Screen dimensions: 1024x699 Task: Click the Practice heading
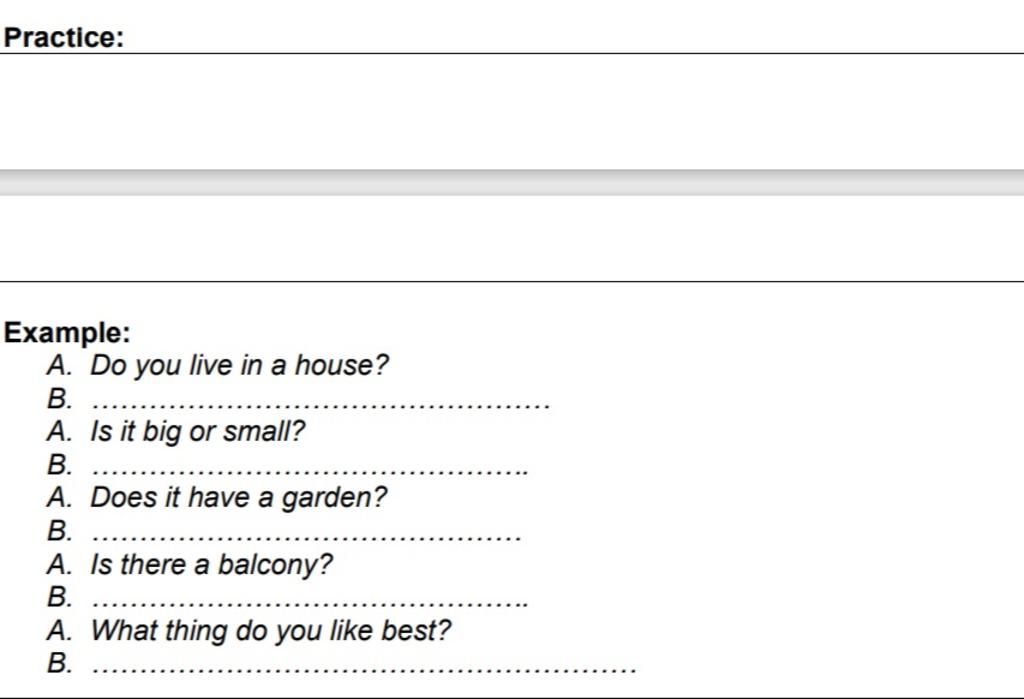point(63,37)
